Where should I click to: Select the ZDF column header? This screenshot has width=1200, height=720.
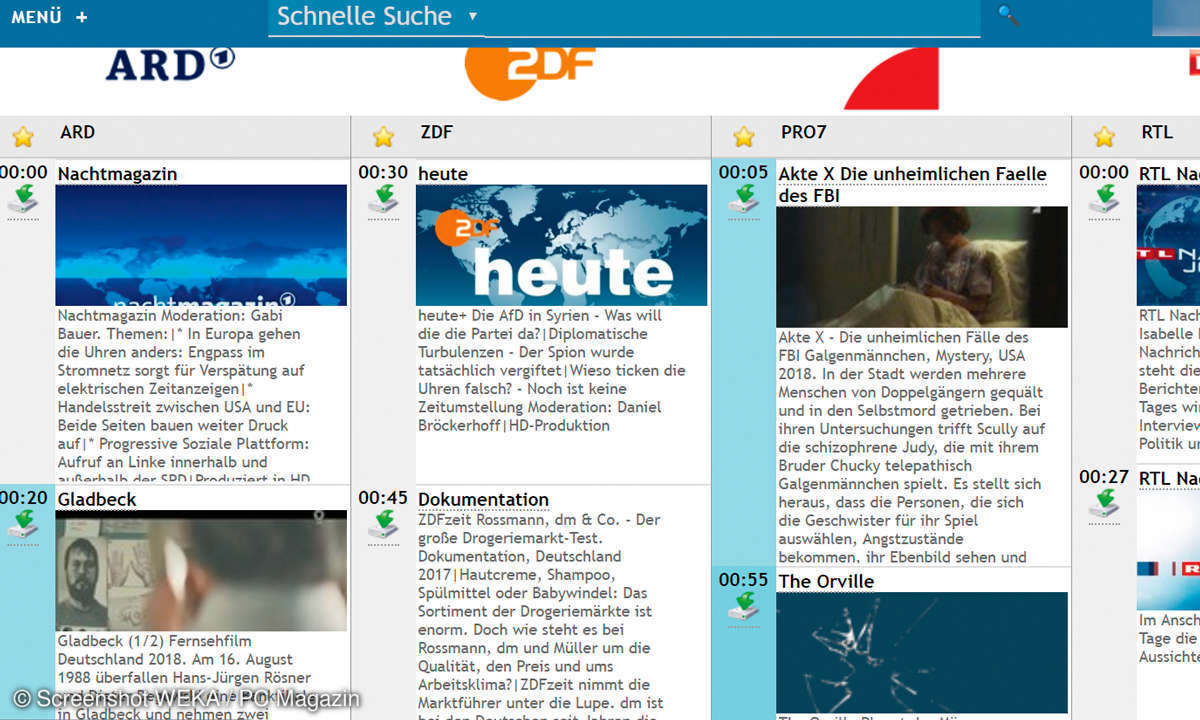click(437, 132)
